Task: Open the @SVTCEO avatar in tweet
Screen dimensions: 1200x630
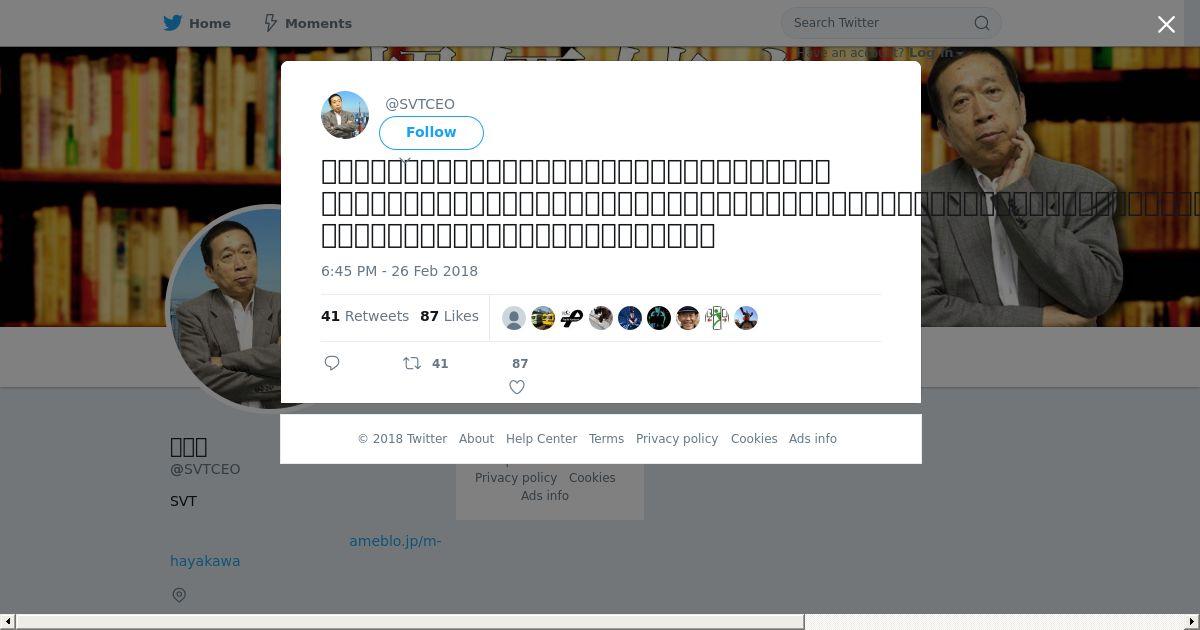Action: coord(345,115)
